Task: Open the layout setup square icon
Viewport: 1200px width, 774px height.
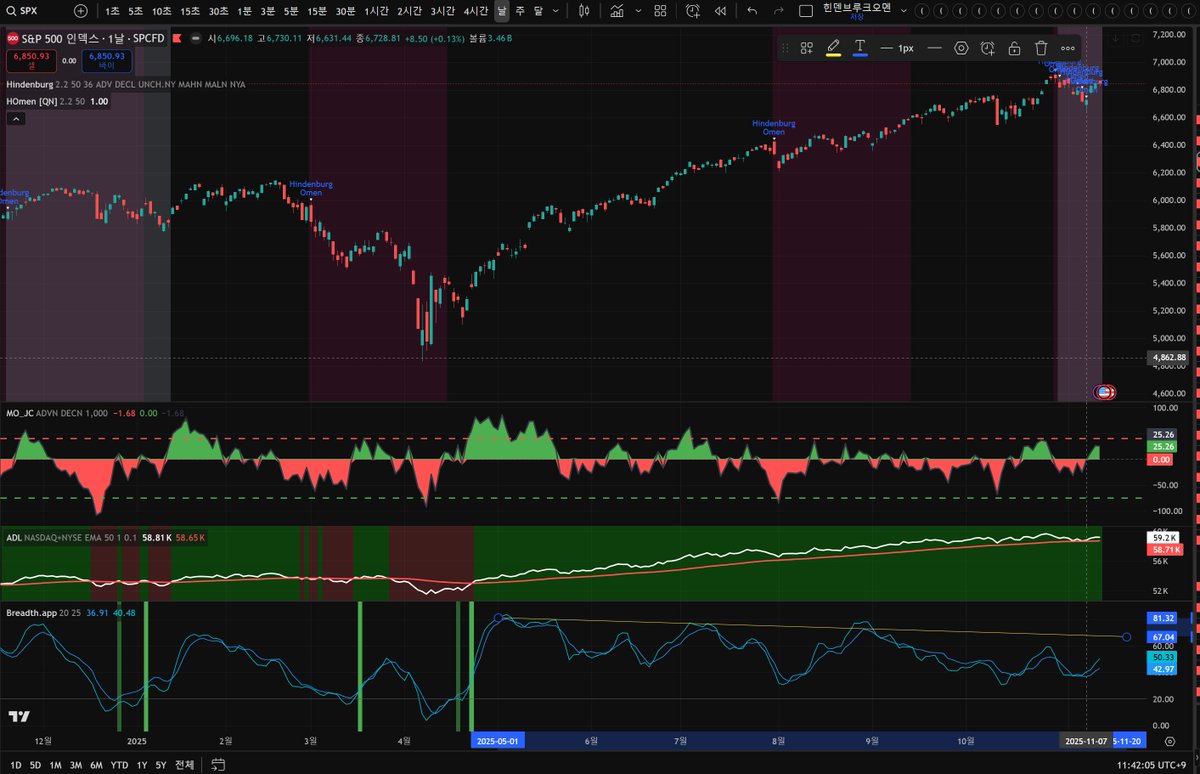Action: tap(806, 10)
